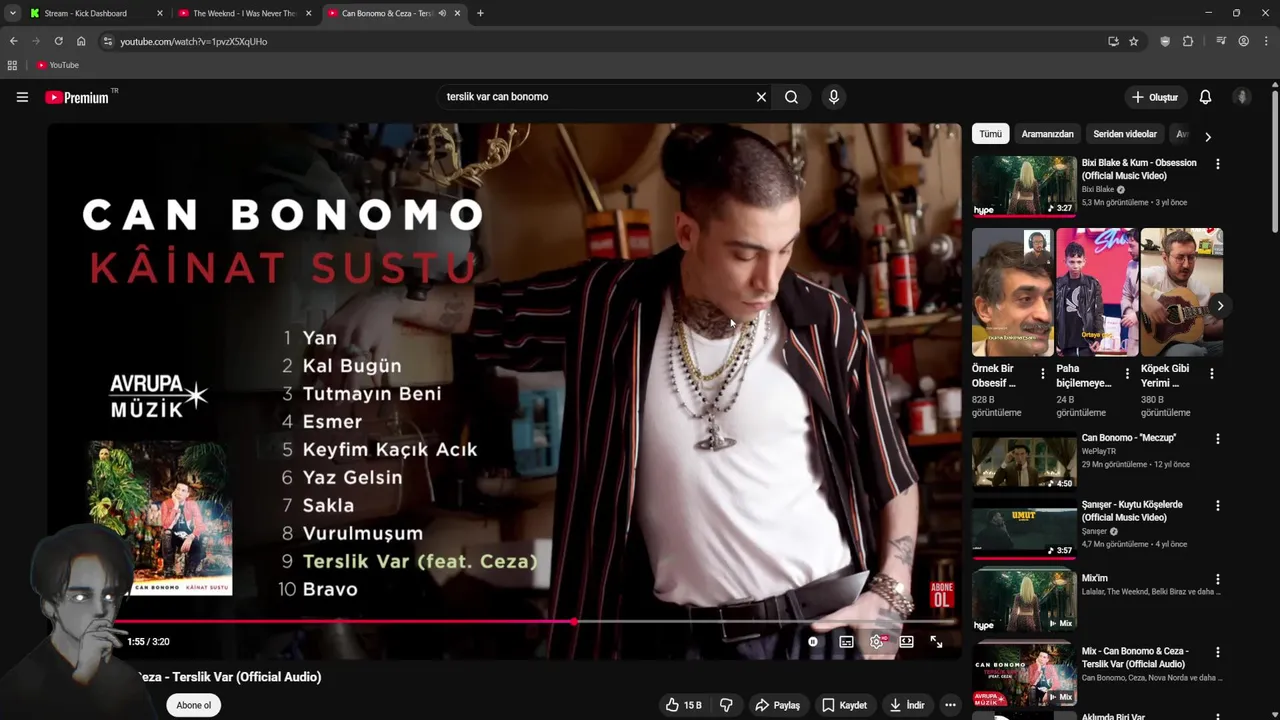Open player settings gear

tap(877, 642)
